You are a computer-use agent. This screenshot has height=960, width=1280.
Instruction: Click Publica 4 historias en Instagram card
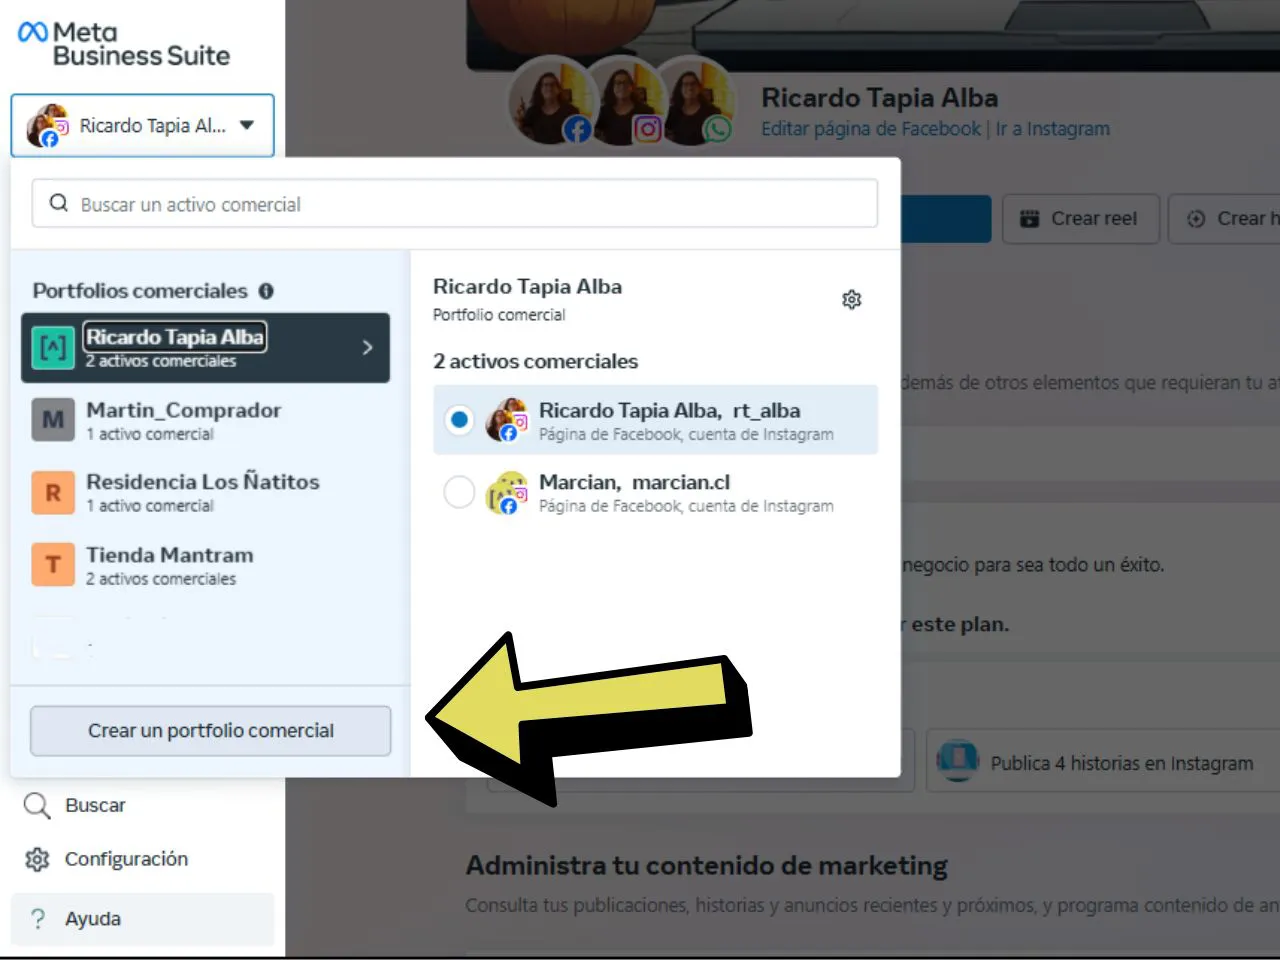coord(1103,762)
